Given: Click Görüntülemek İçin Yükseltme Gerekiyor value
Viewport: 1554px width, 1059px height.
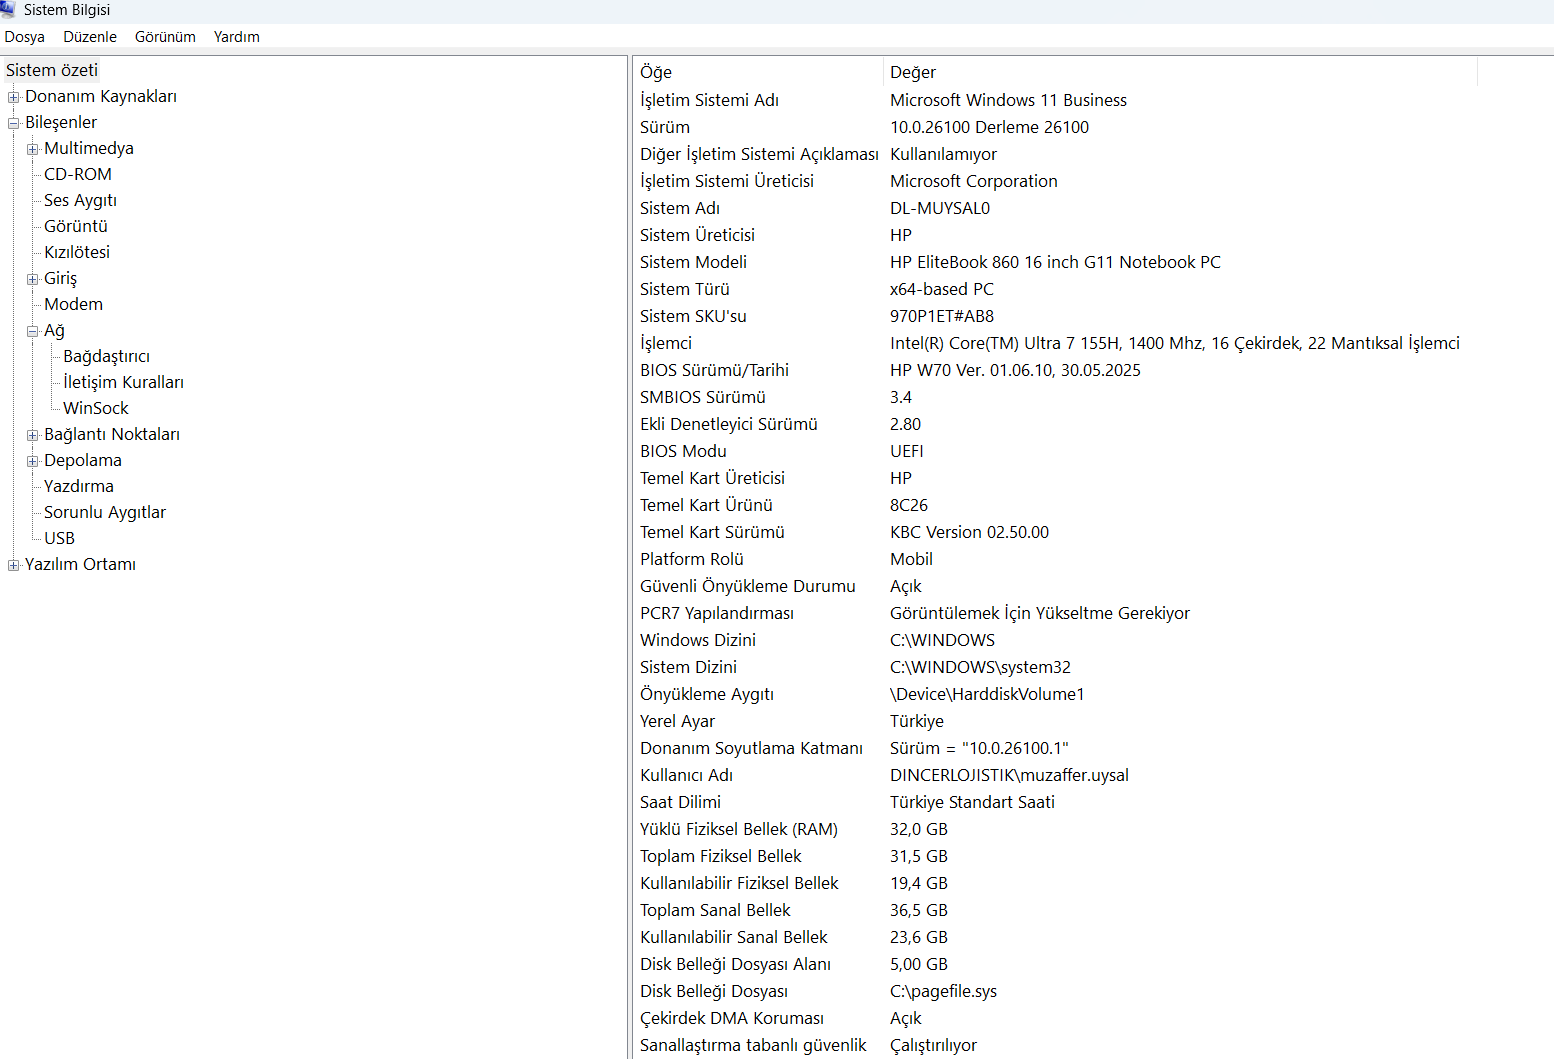Looking at the screenshot, I should pyautogui.click(x=1040, y=613).
